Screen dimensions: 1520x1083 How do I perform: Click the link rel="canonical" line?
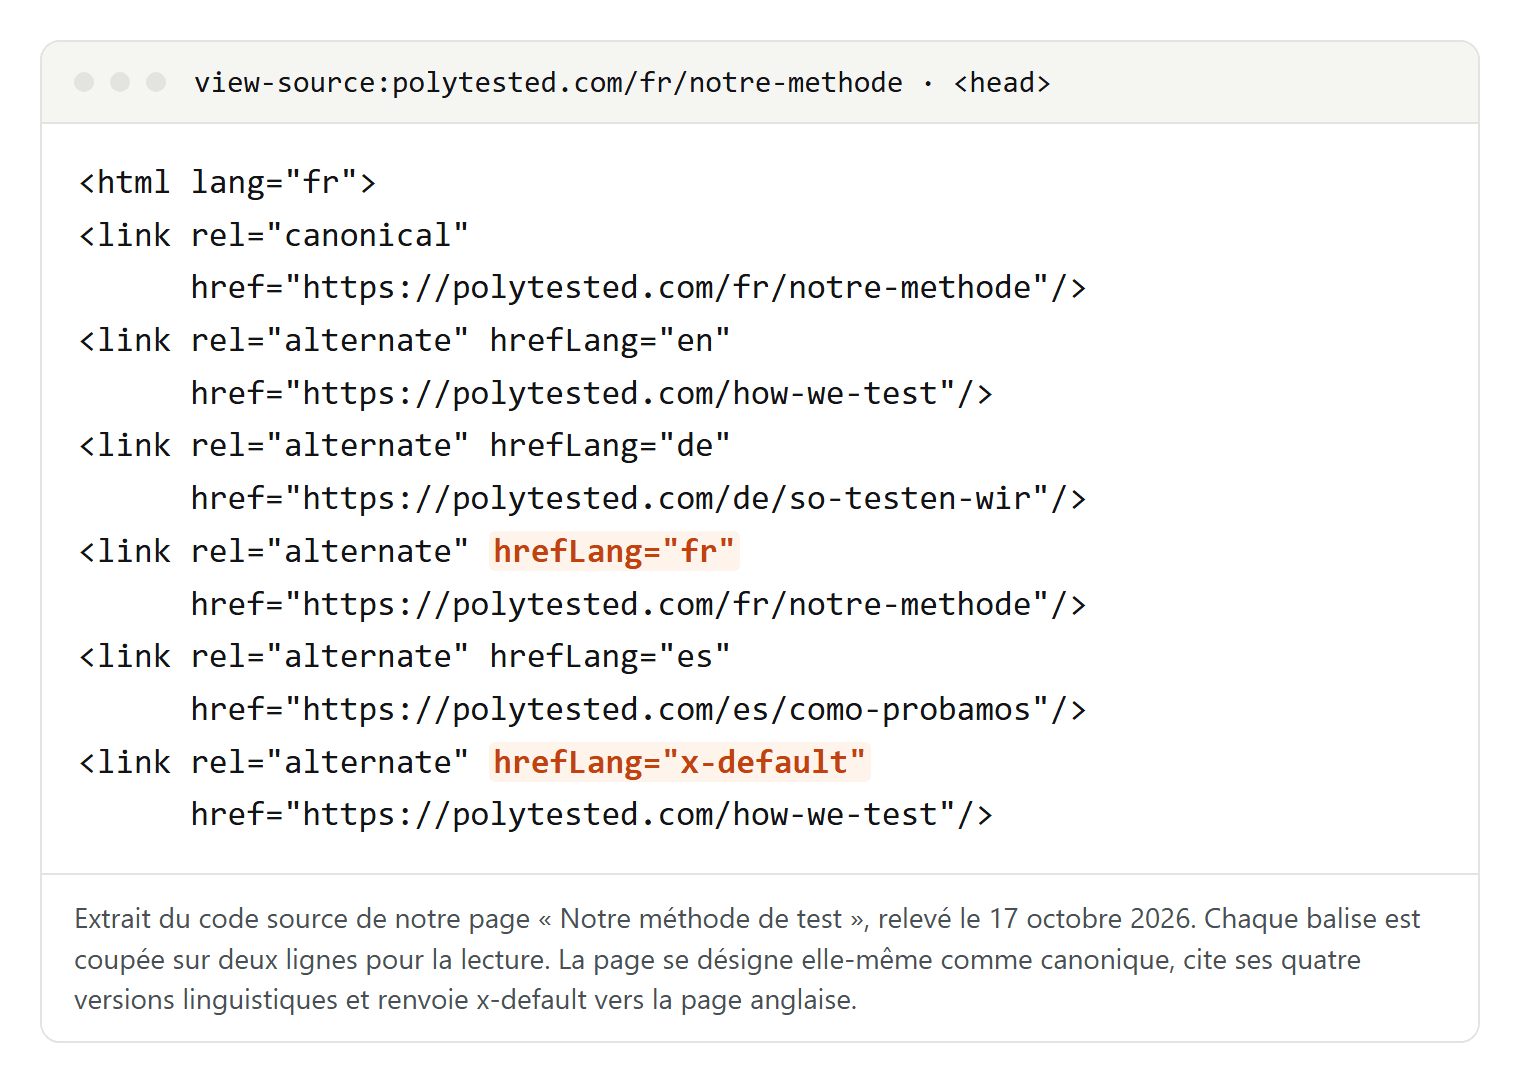273,235
